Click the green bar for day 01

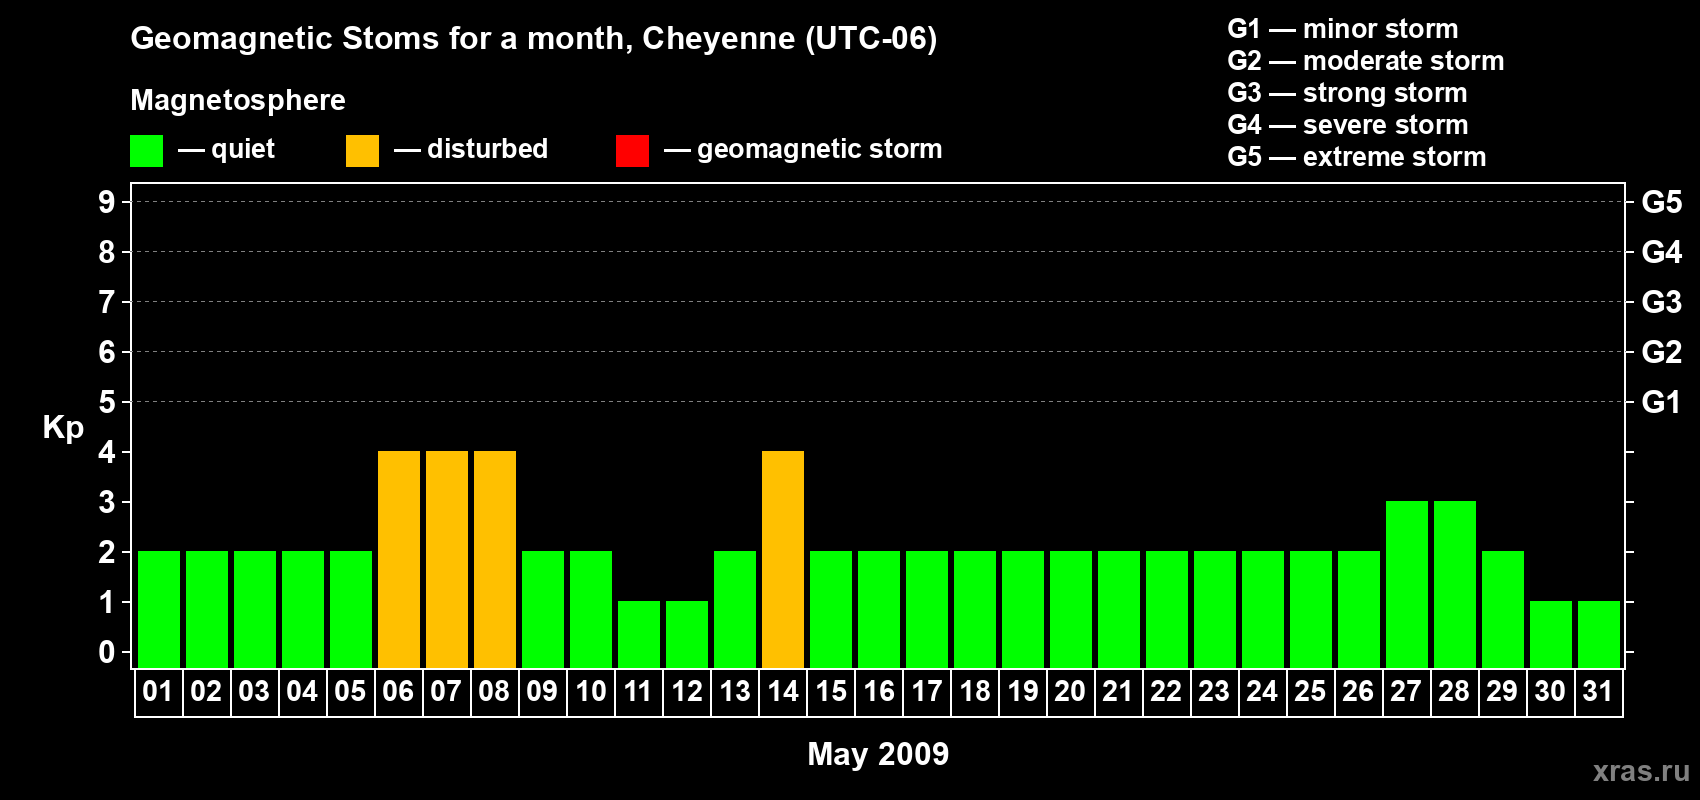click(159, 610)
